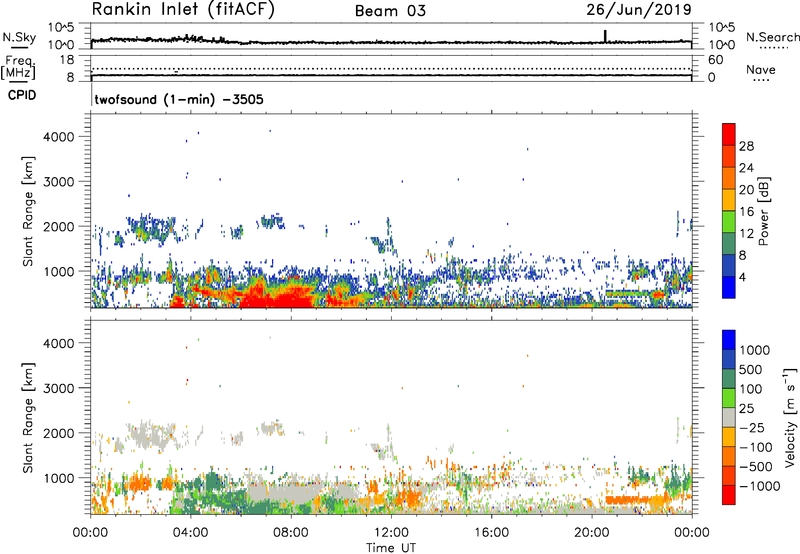
Task: Click the 3000 tick label on velocity panel
Action: [x=58, y=388]
